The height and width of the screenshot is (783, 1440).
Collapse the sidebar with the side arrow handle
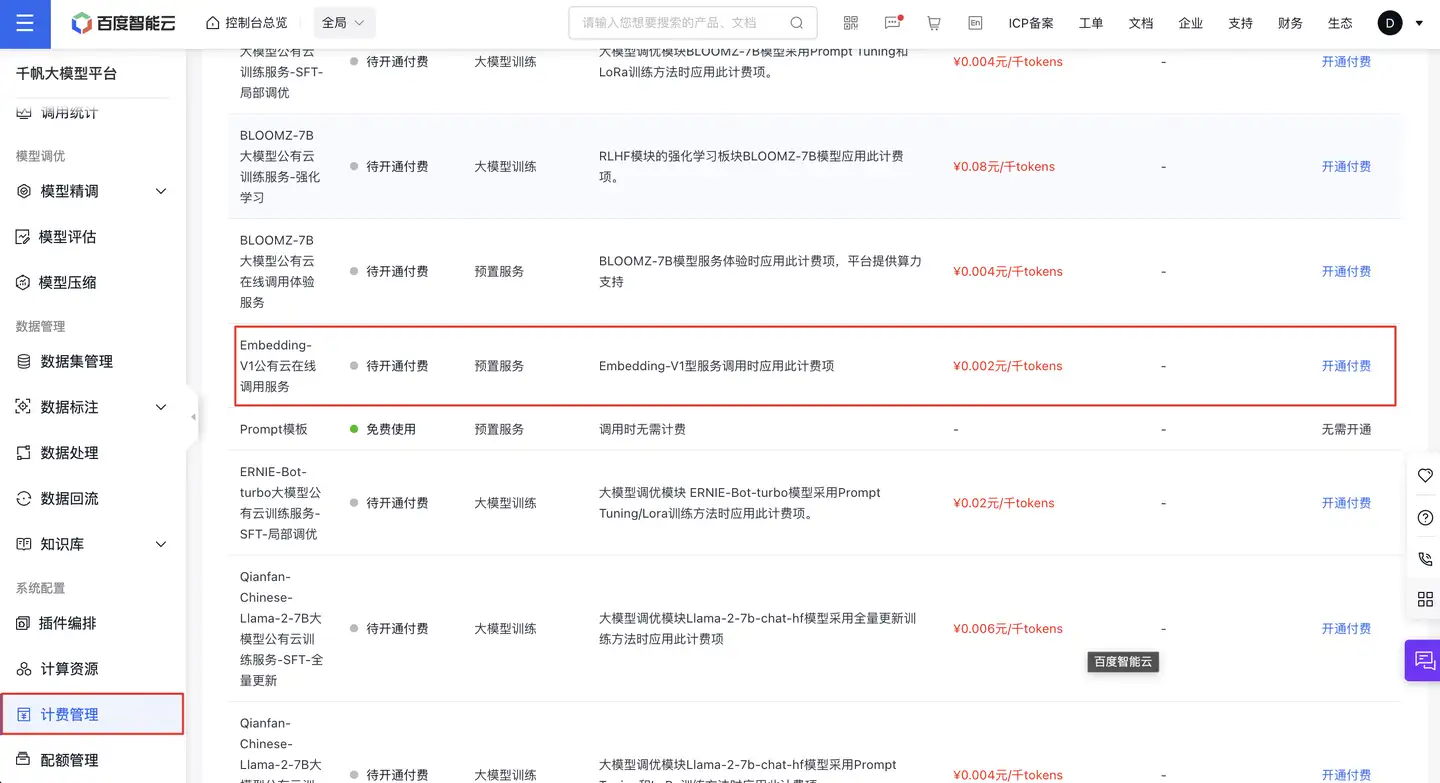click(193, 417)
